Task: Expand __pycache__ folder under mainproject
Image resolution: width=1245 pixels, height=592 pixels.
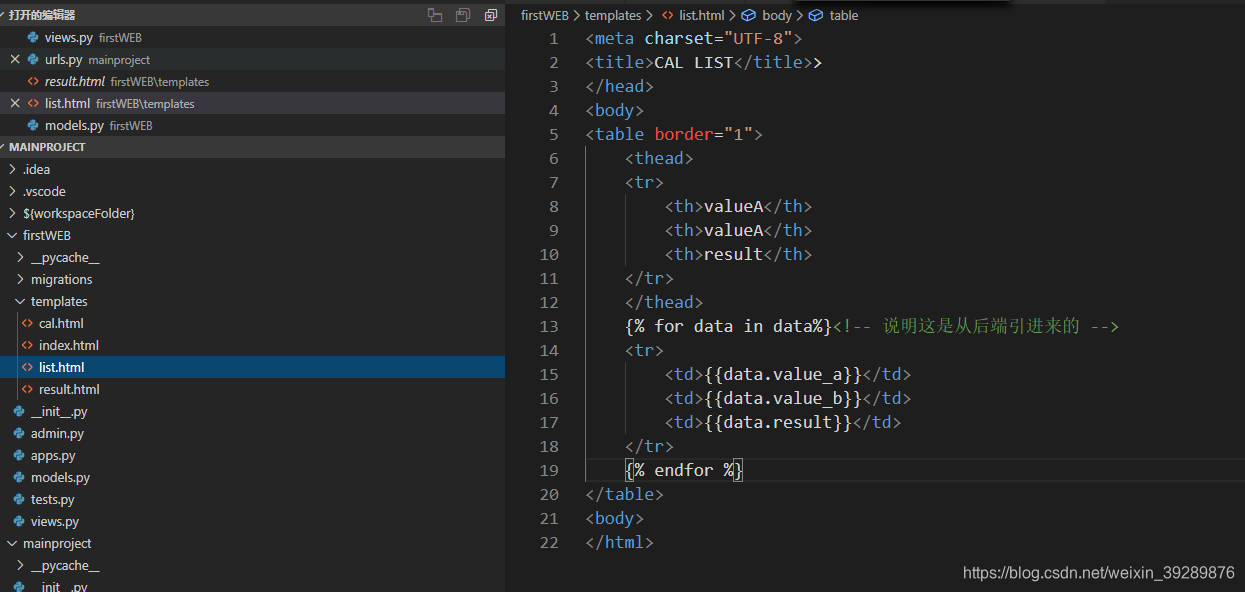Action: (20, 565)
